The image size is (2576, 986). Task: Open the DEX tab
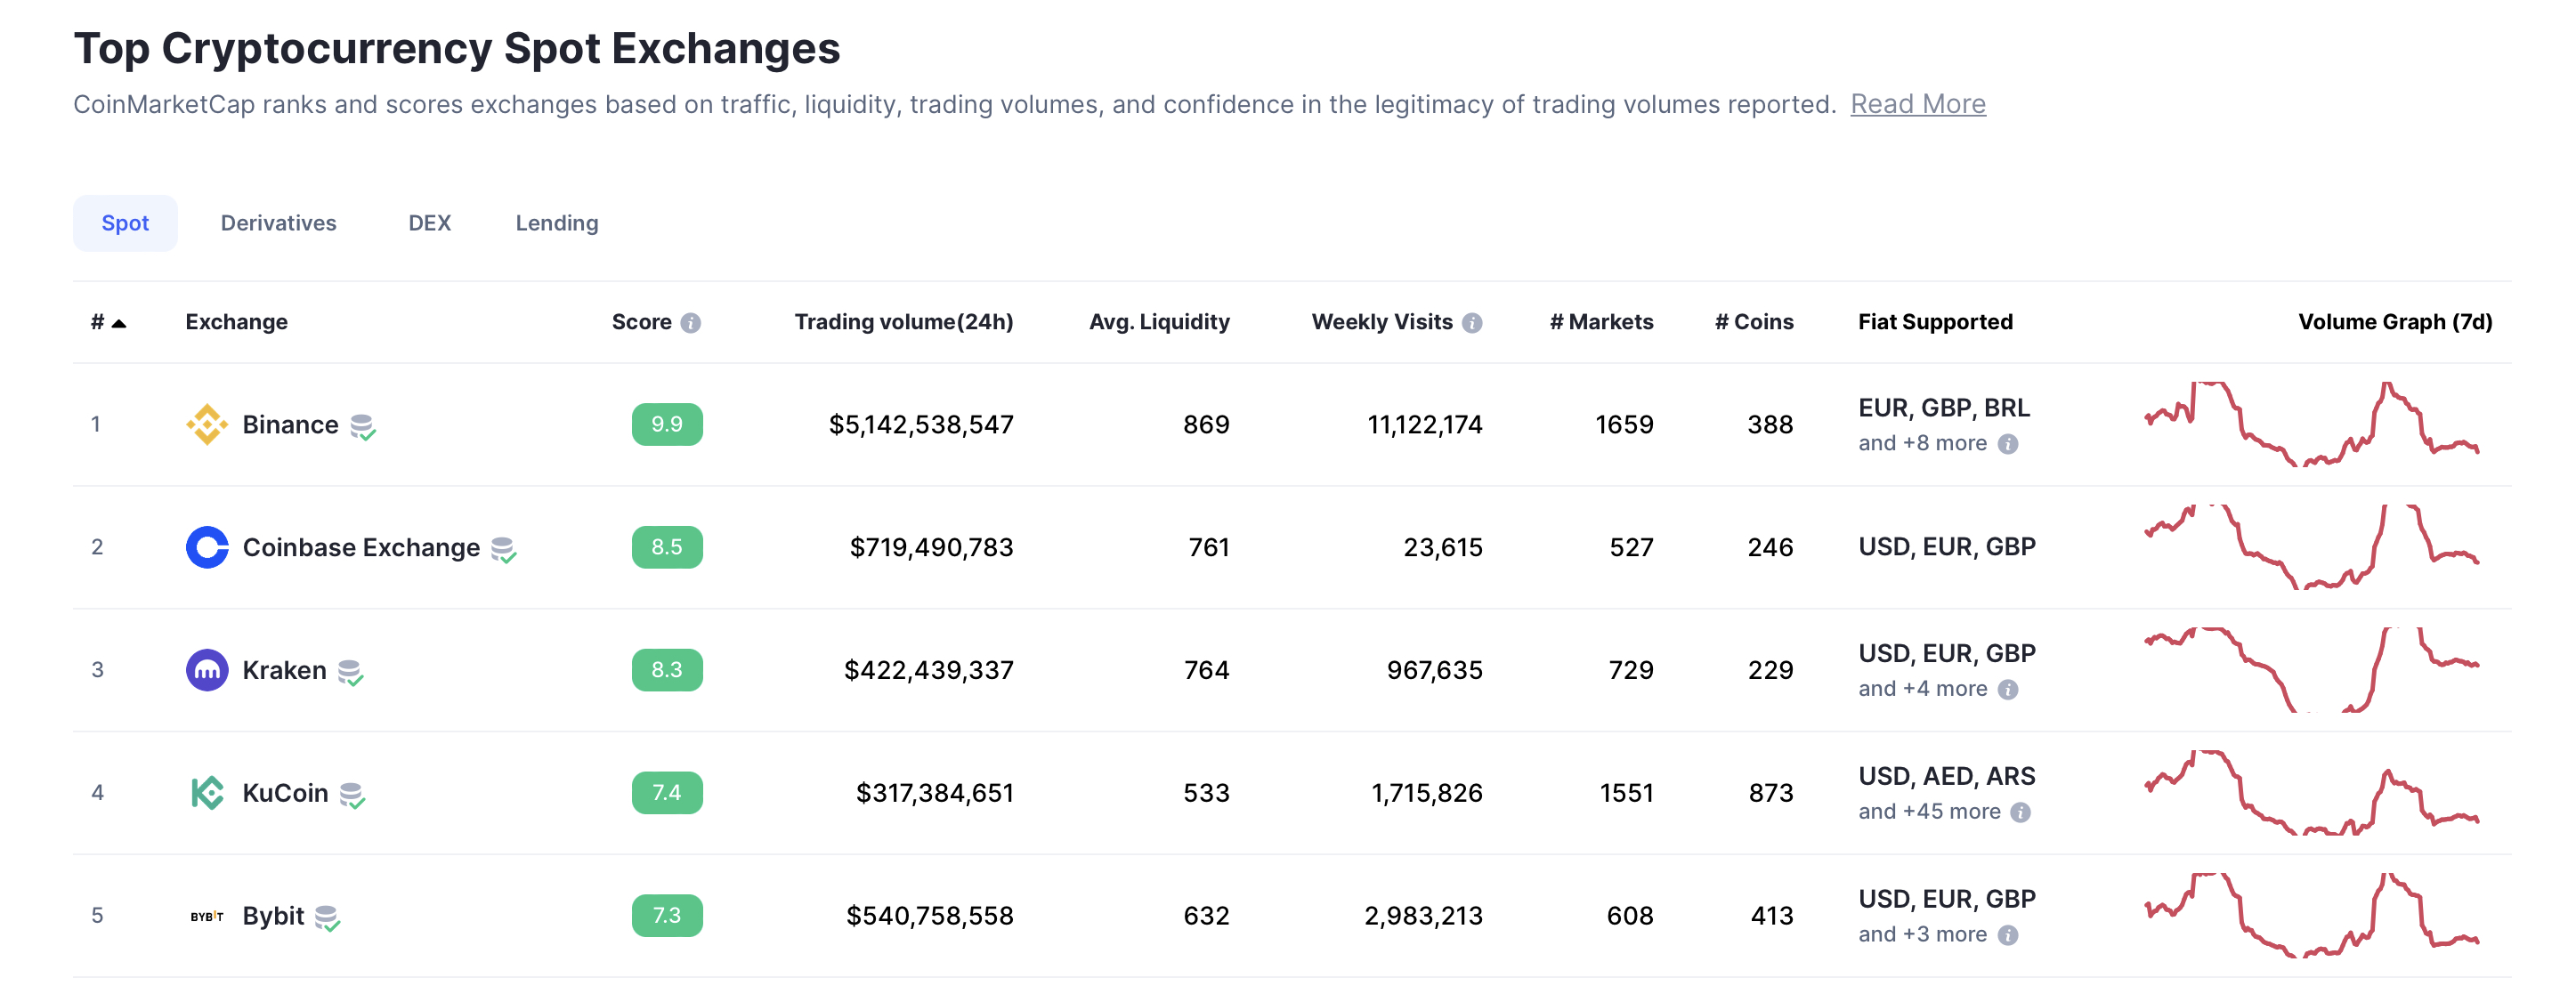(x=430, y=223)
